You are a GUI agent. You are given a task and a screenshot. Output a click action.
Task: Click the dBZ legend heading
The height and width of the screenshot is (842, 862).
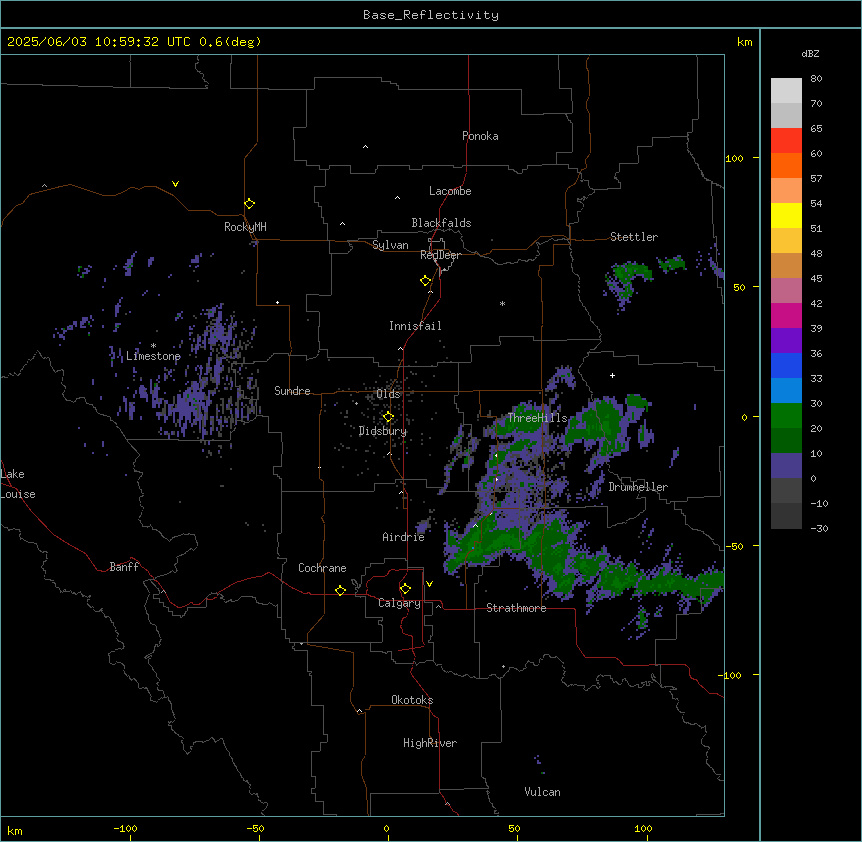[x=810, y=53]
